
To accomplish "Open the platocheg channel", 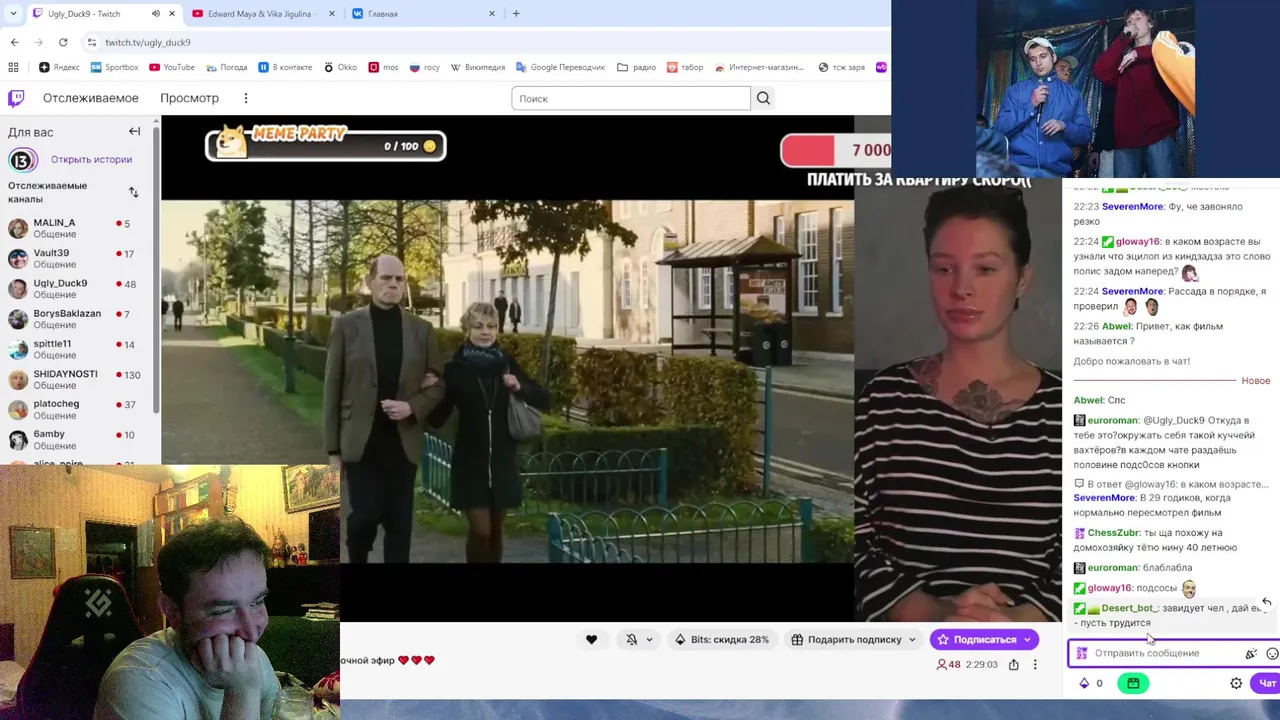I will coord(77,409).
